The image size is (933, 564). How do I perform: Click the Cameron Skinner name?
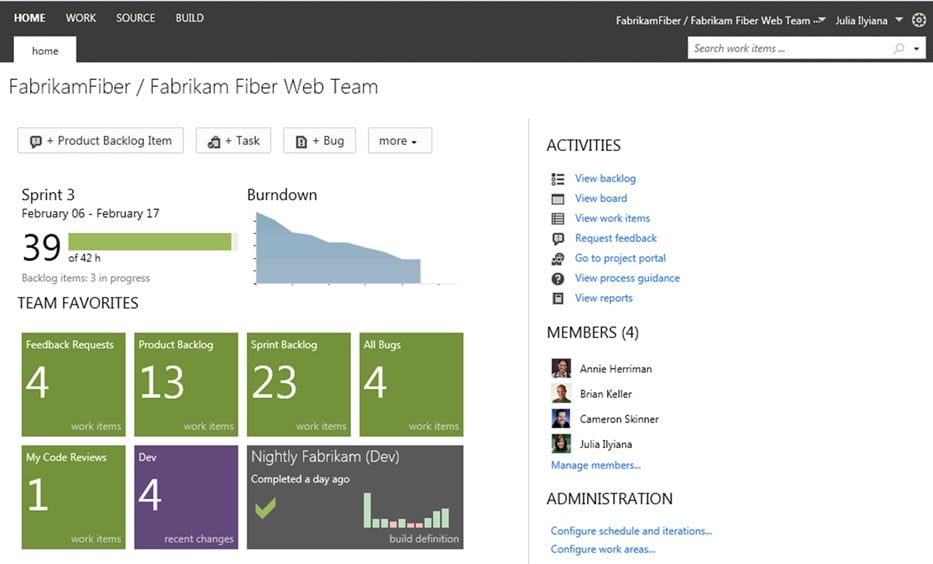click(619, 419)
